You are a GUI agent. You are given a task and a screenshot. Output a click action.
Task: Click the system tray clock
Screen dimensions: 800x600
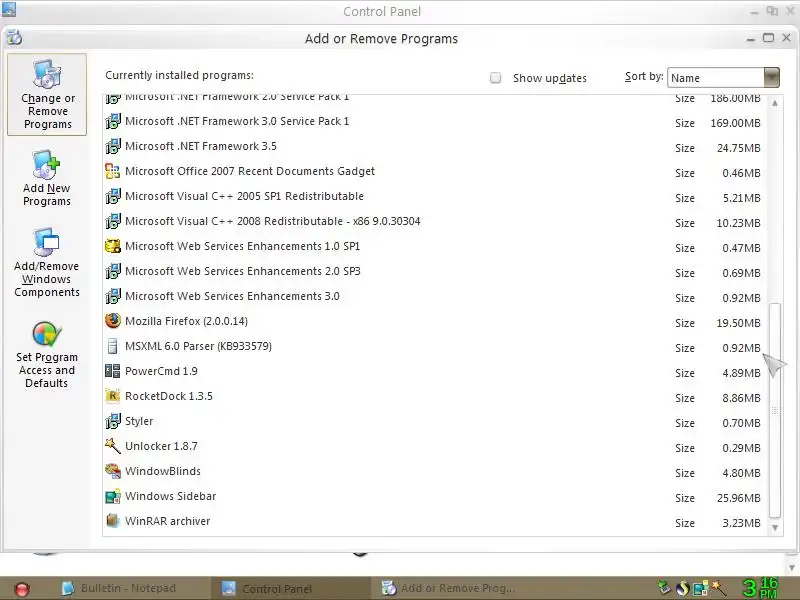click(x=760, y=588)
